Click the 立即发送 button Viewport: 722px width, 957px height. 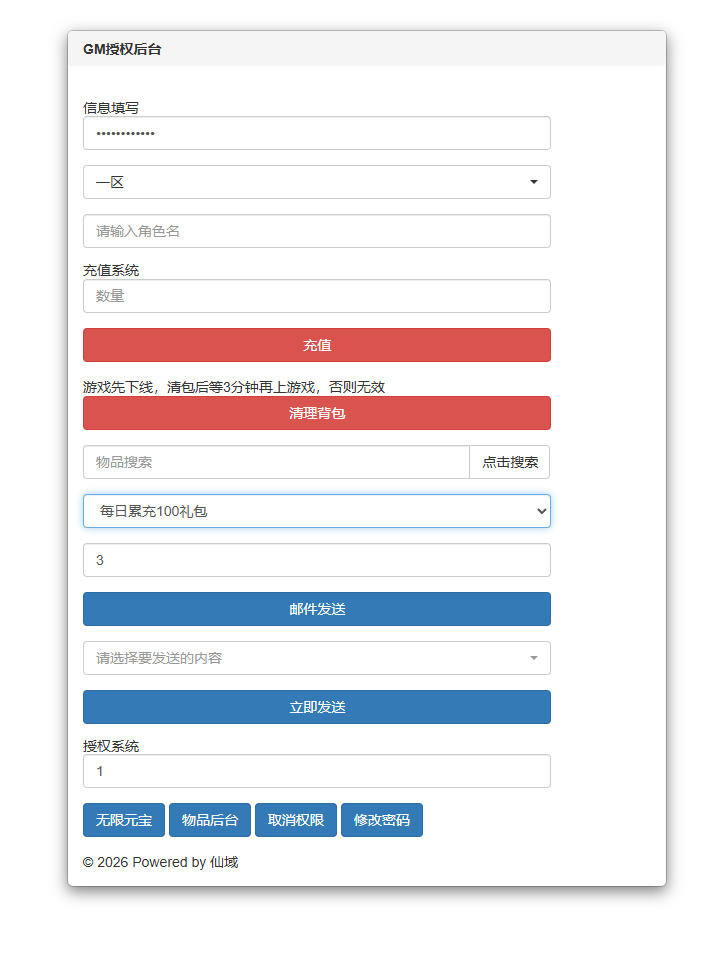point(316,707)
